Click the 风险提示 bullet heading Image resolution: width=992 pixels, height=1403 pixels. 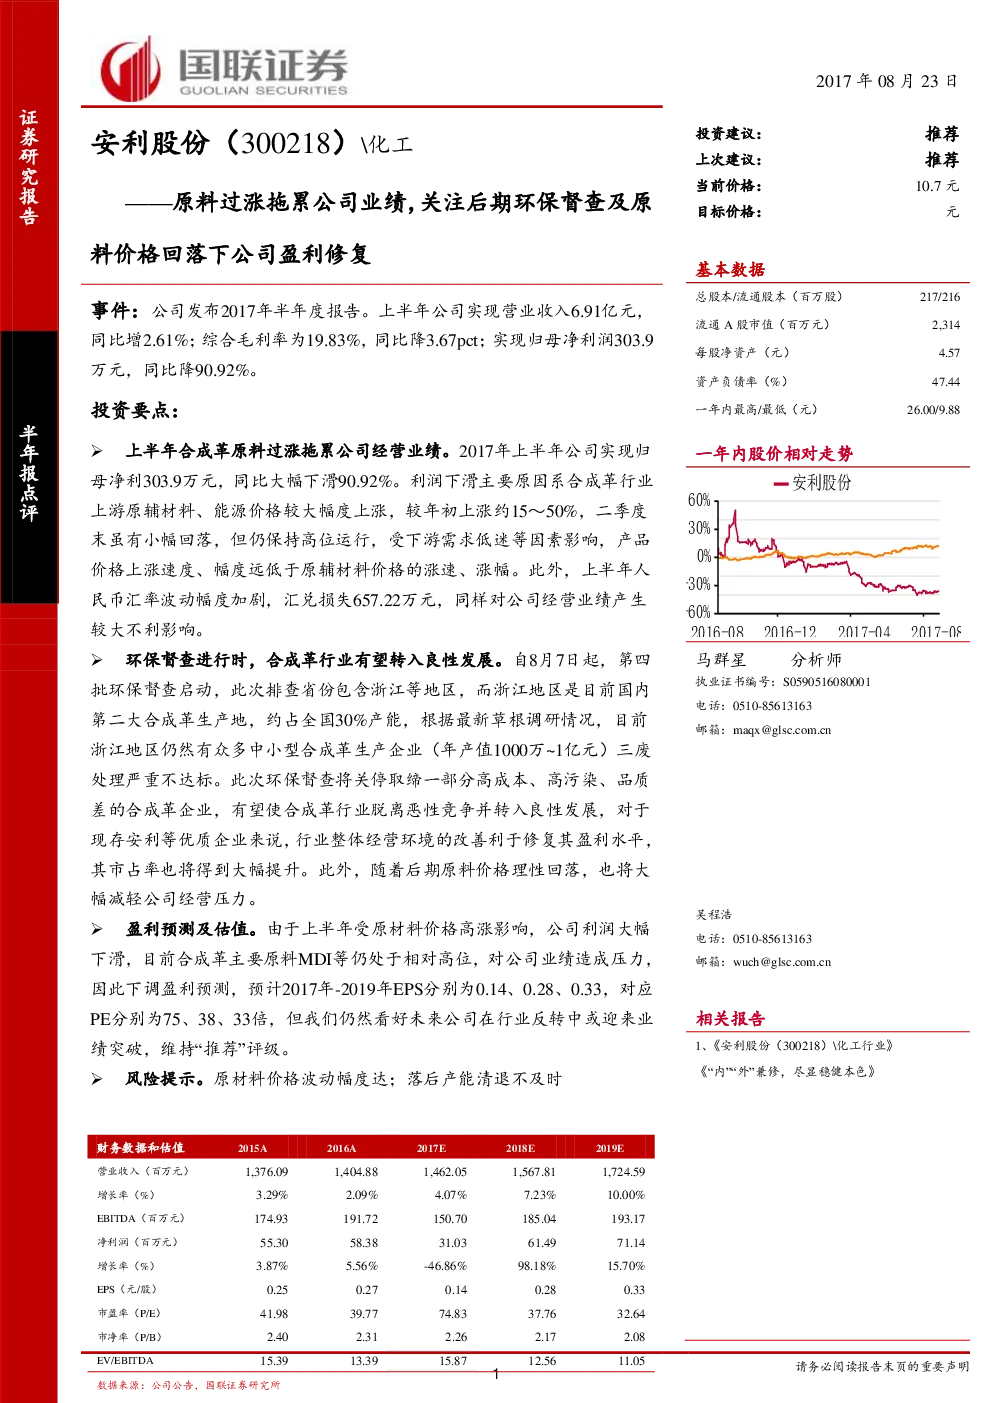(167, 1079)
